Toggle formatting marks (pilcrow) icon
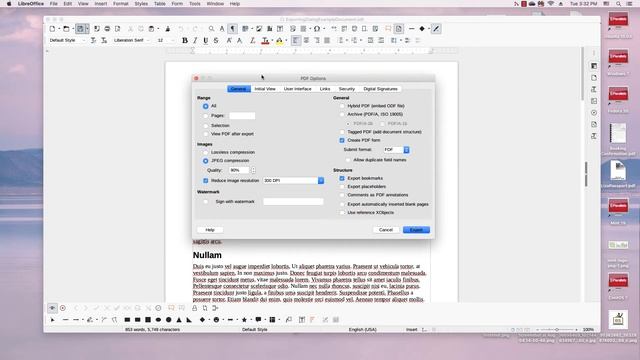This screenshot has height=360, width=640. coord(233,29)
